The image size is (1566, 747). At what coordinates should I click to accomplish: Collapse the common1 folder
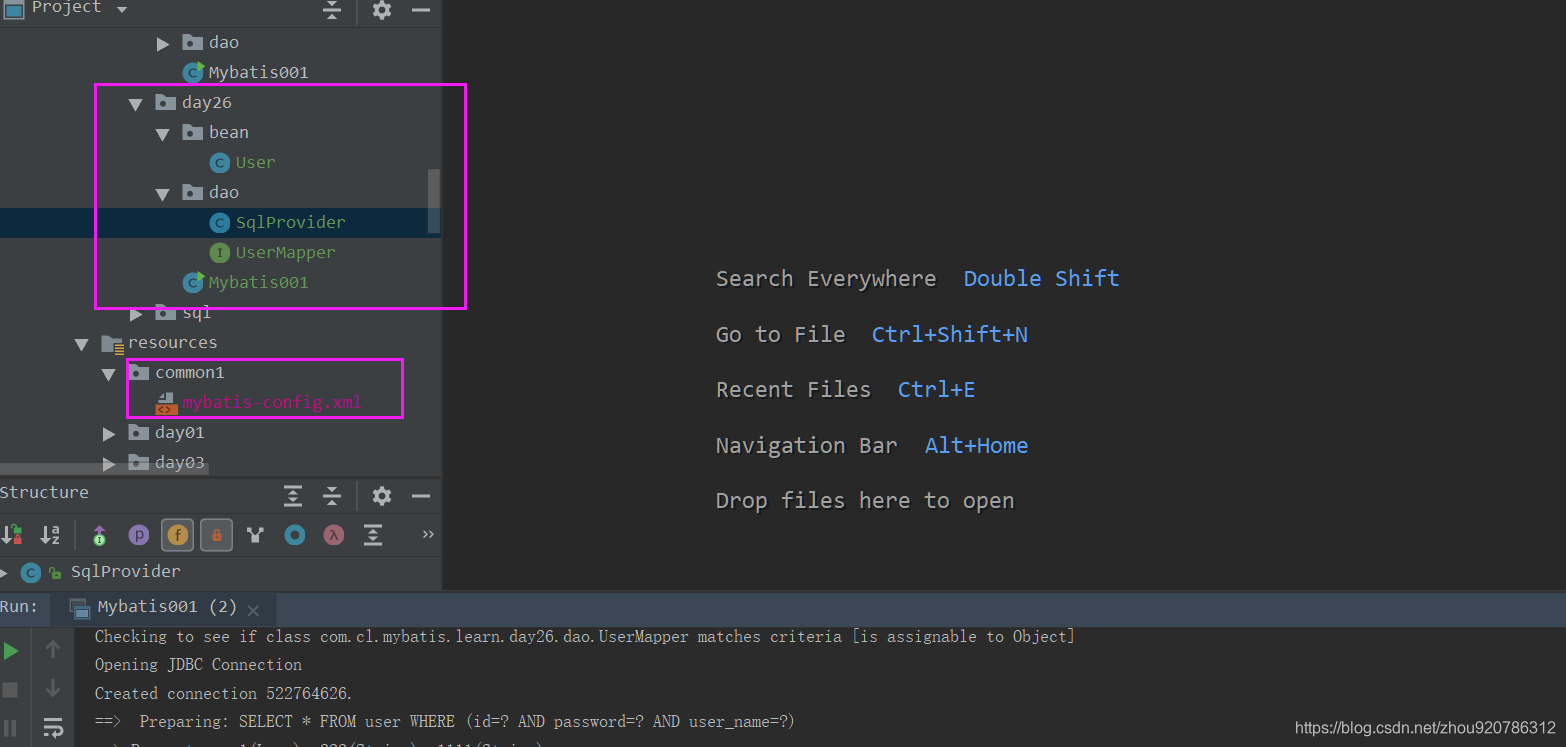(x=109, y=373)
